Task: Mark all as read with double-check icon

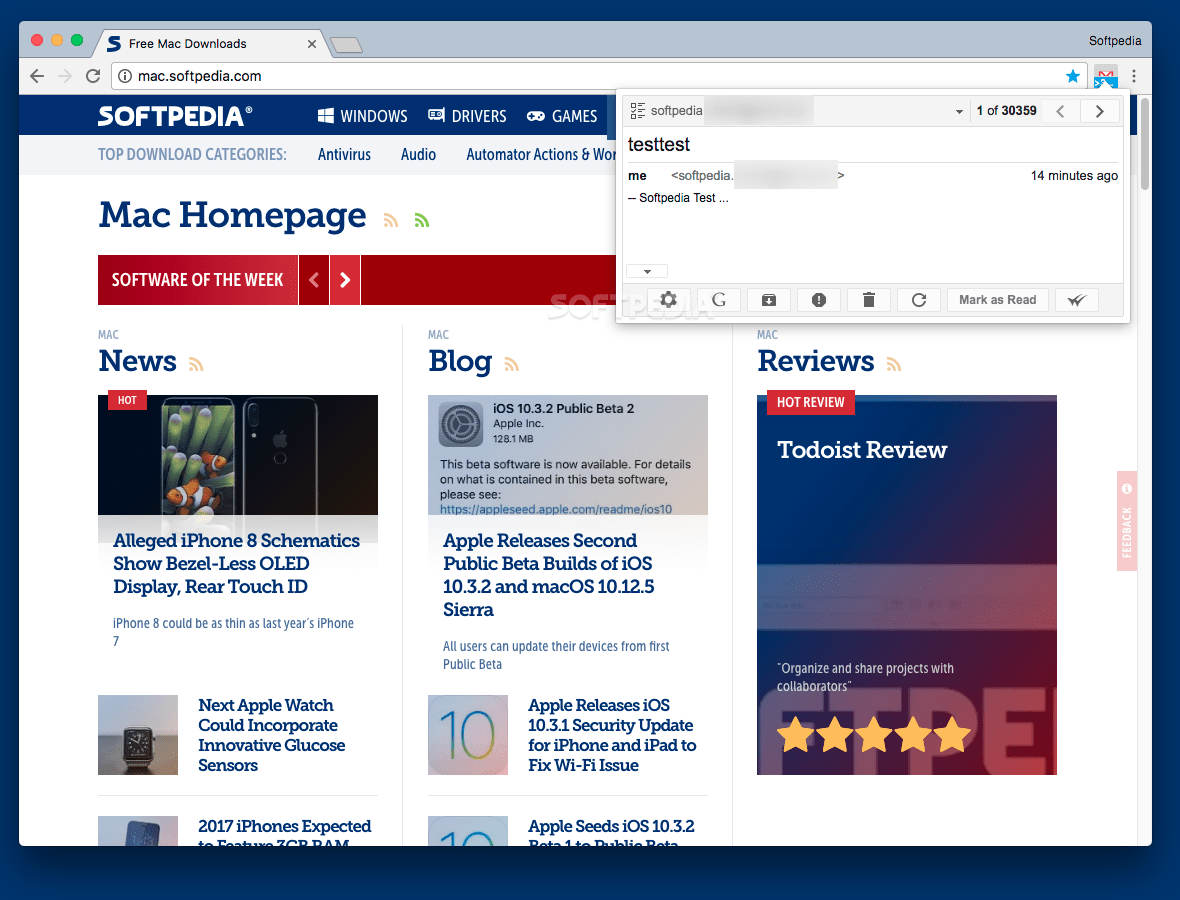Action: [1077, 299]
